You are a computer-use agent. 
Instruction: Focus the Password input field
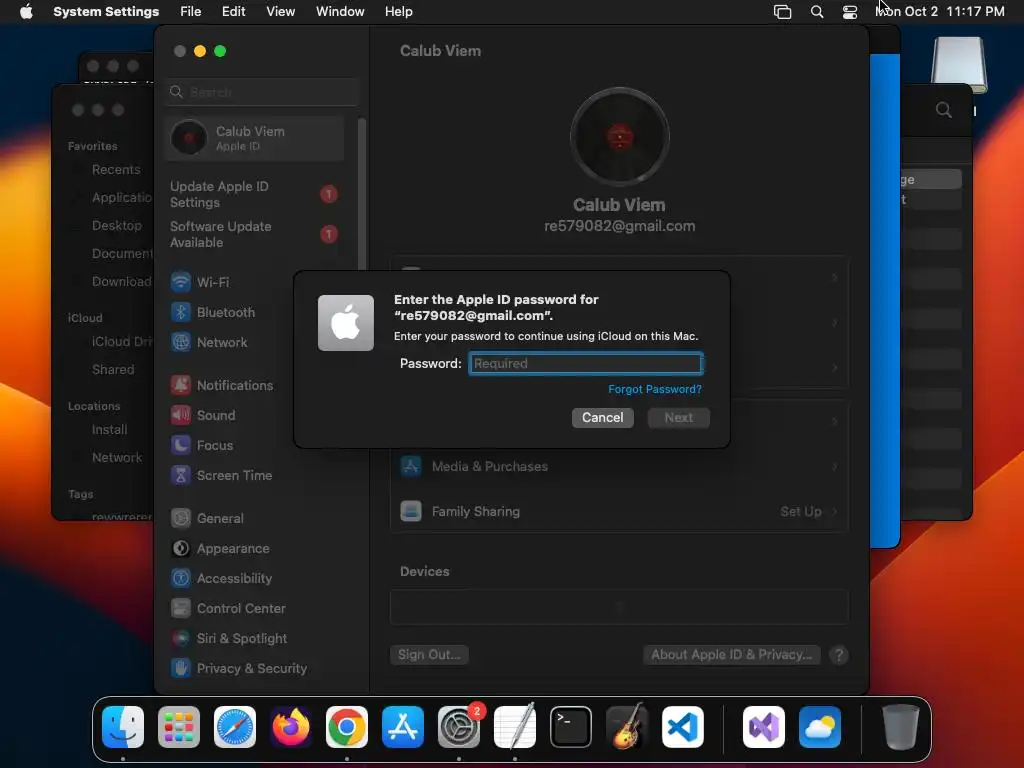586,363
